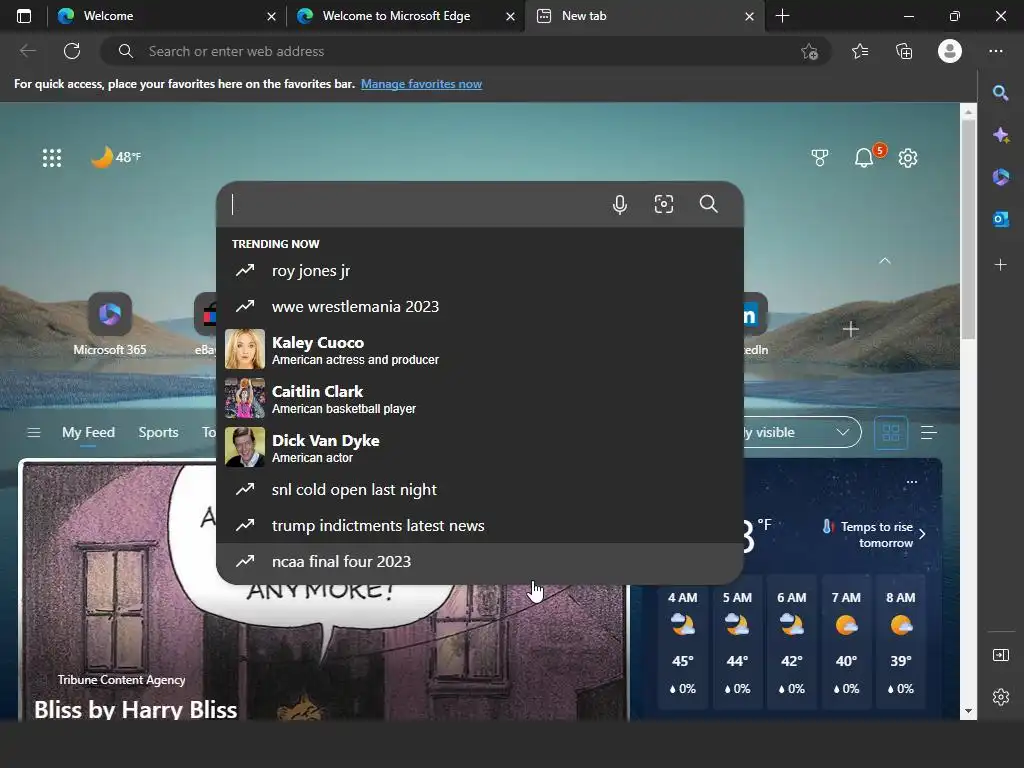Select 8 AM hourly forecast
1024x768 pixels.
point(900,643)
